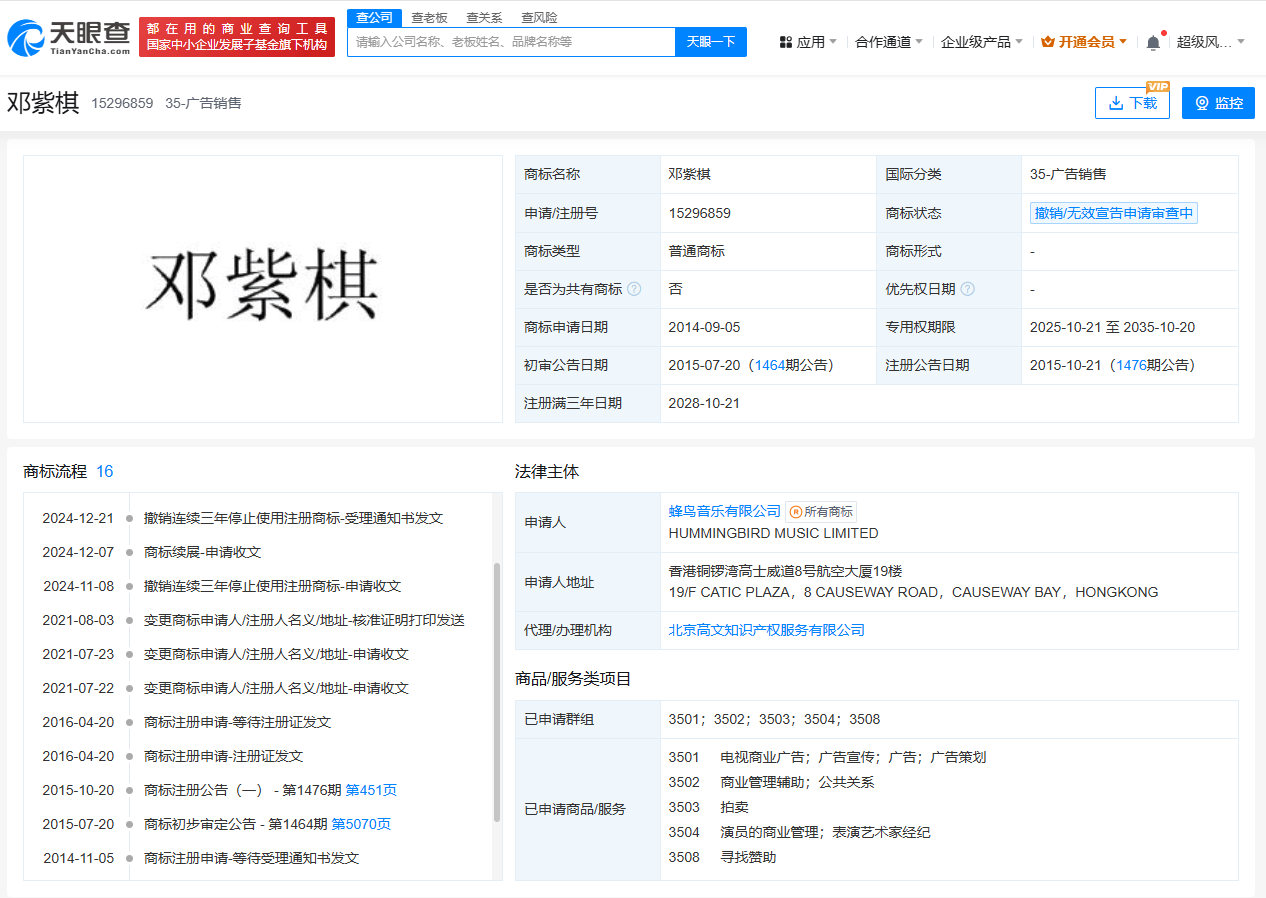Click the 天眼一下 search button
The width and height of the screenshot is (1266, 898).
click(x=711, y=42)
